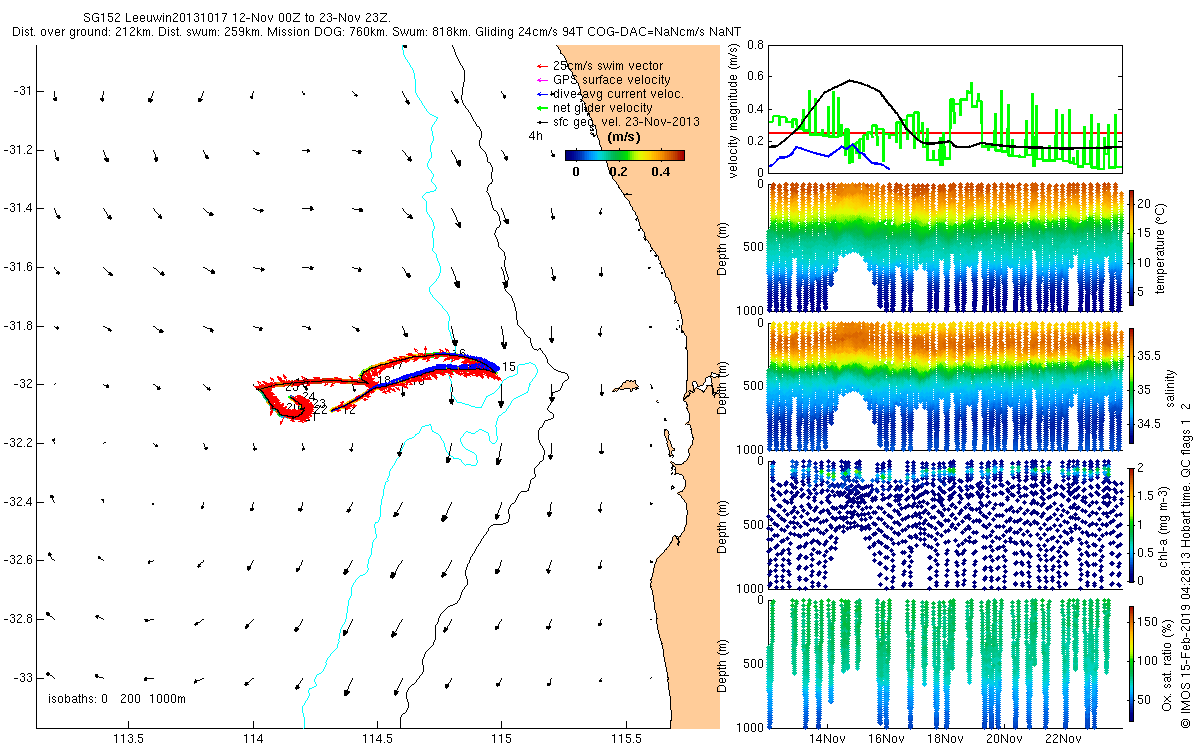Click the '-33' latitude tick label

[23, 678]
